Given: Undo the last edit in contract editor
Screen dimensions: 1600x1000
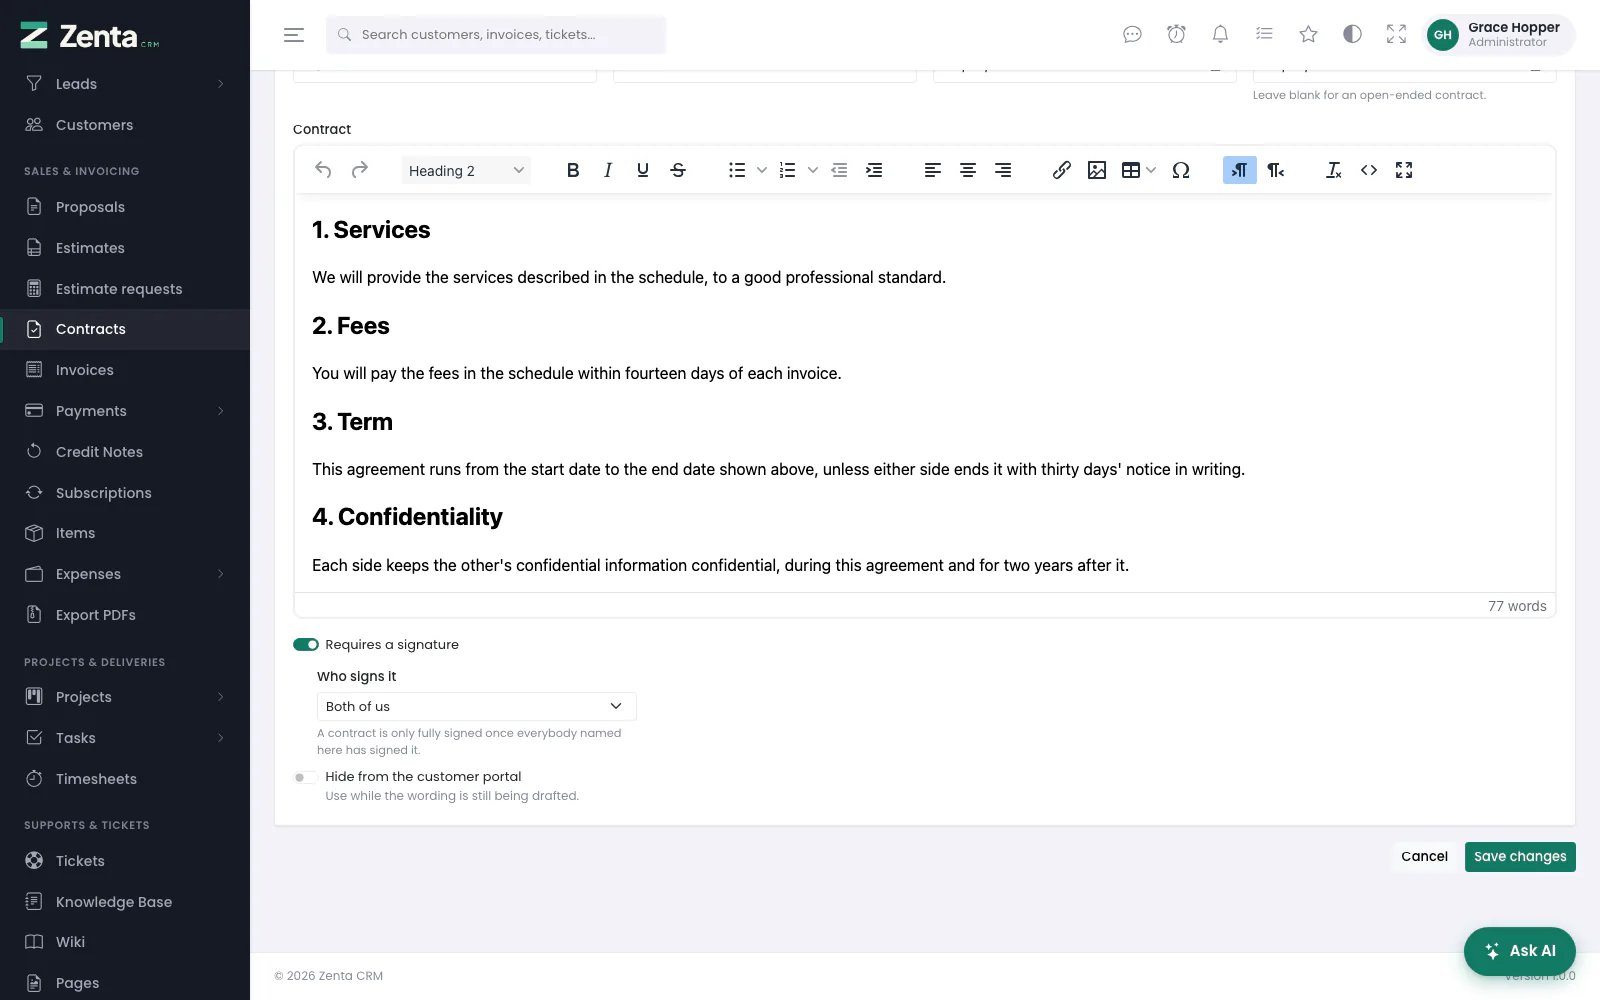Looking at the screenshot, I should [323, 170].
